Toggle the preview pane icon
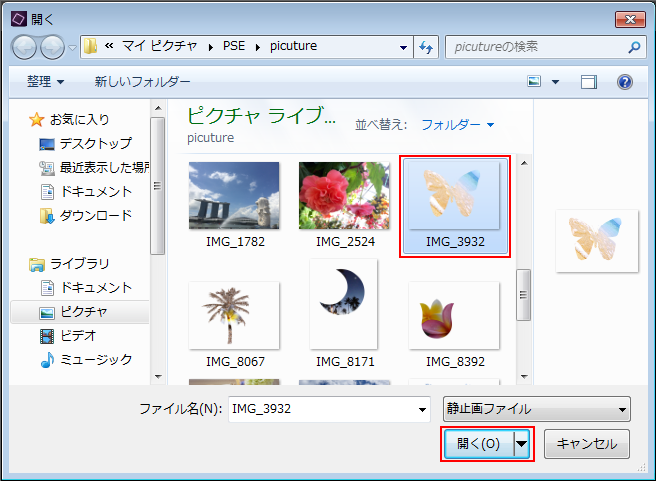The height and width of the screenshot is (481, 656). coord(589,82)
